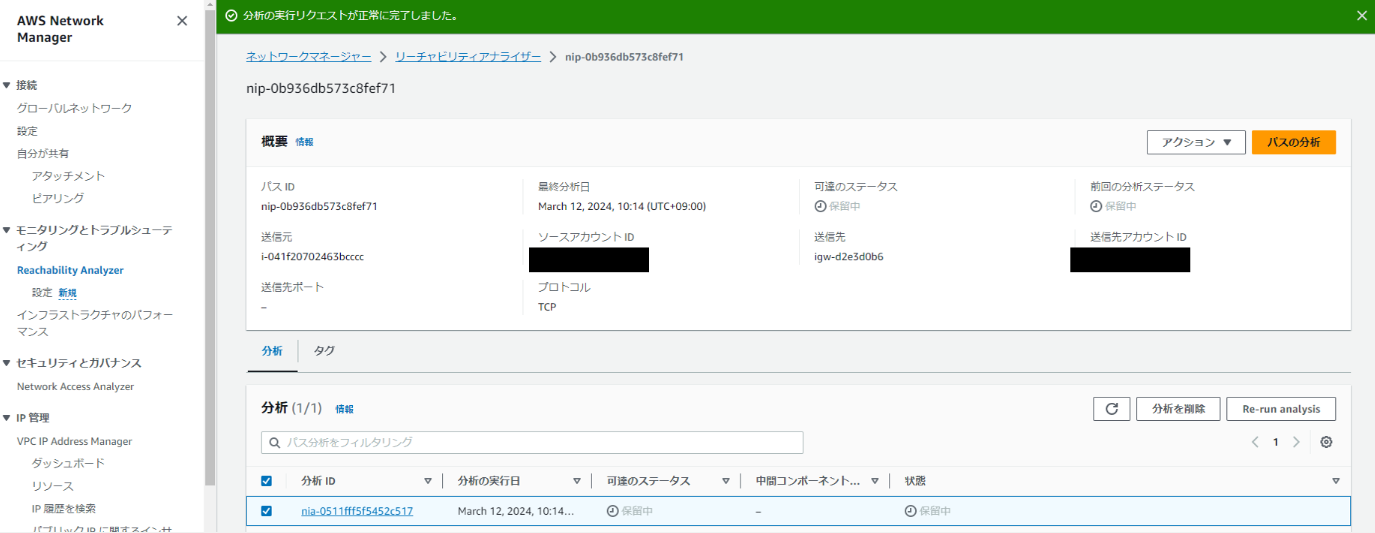Uncheck the nia-0511fff5f5452c517 row checkbox
This screenshot has height=533, width=1375.
[x=266, y=511]
